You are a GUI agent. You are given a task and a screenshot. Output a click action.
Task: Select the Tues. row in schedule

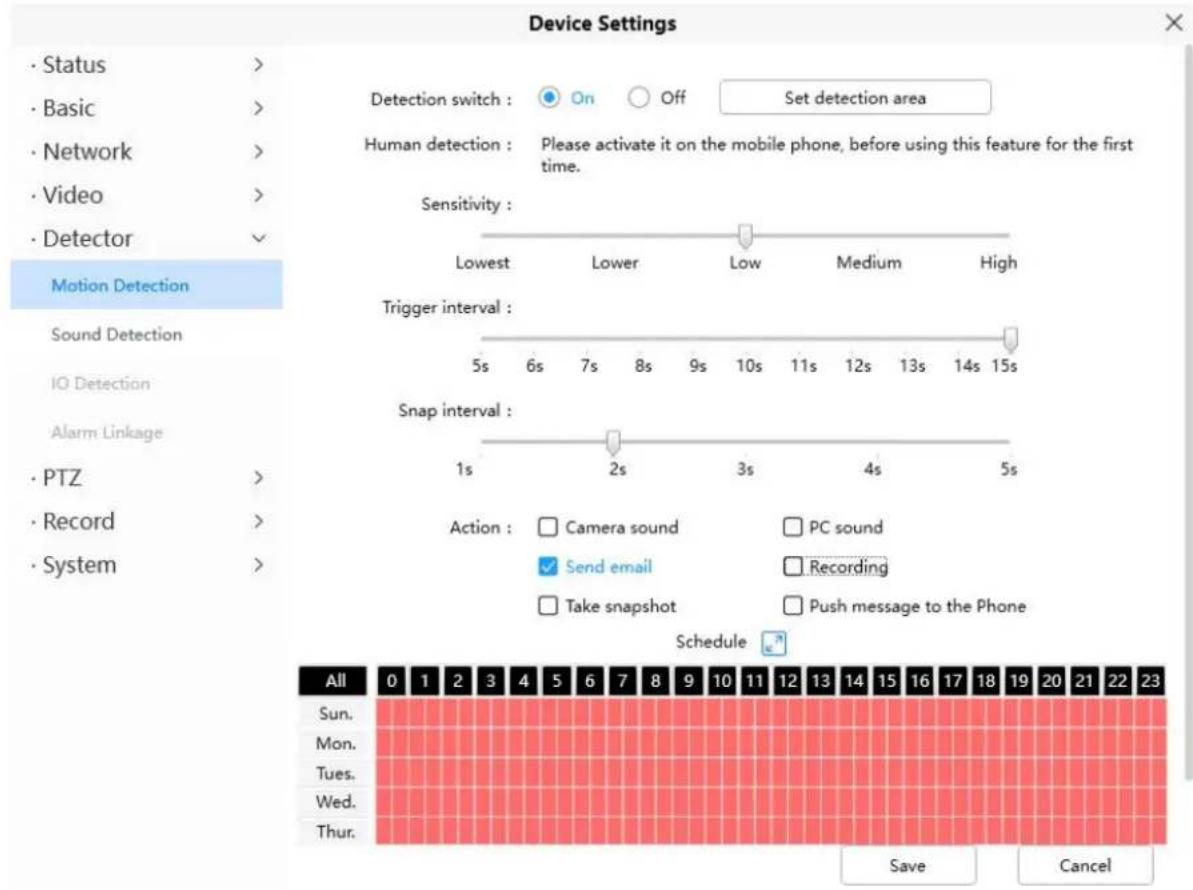tap(336, 773)
